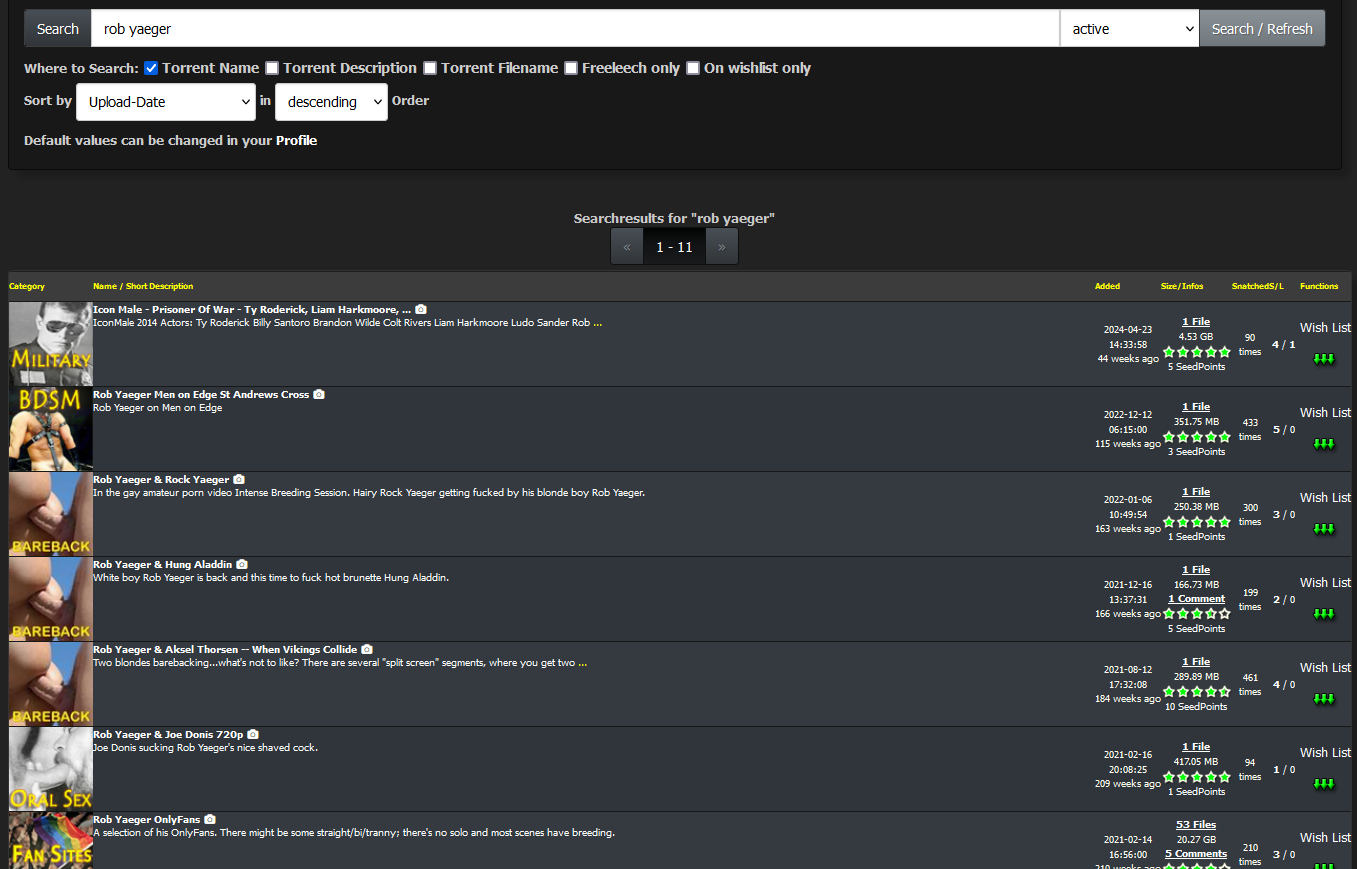
Task: Click the camera icon beside the Prisoner Of War title
Action: point(421,310)
